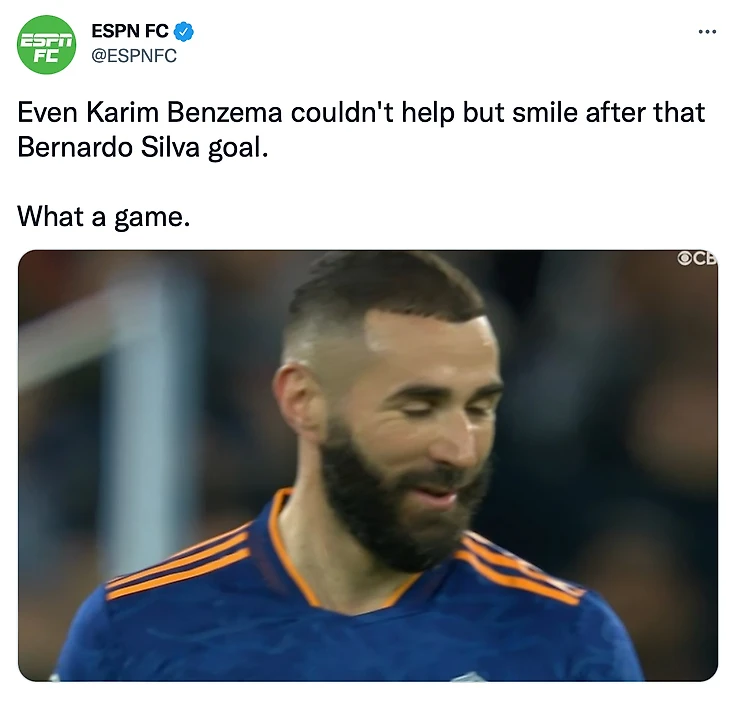The width and height of the screenshot is (730, 703).
Task: Open the Benzema video thumbnail
Action: (368, 466)
